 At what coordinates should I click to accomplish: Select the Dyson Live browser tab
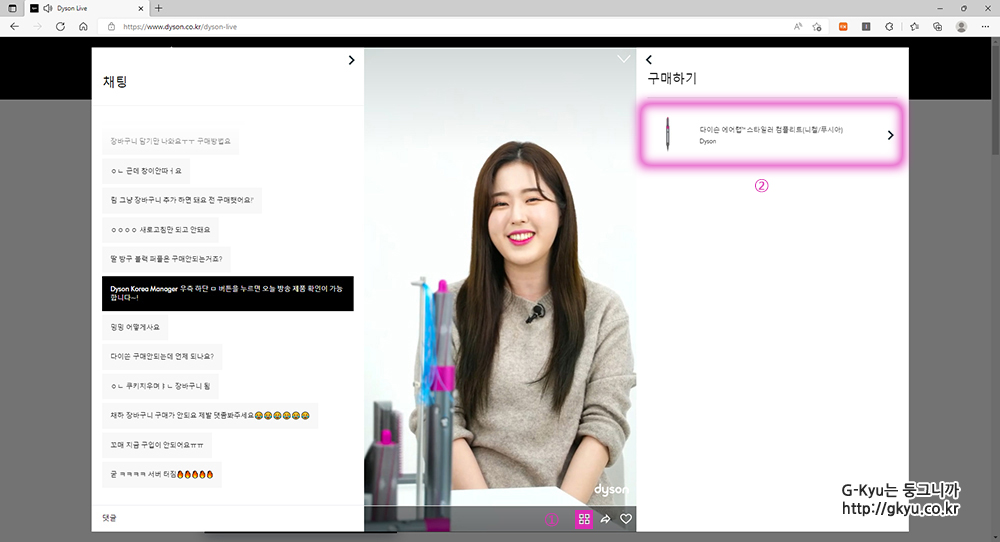click(86, 8)
